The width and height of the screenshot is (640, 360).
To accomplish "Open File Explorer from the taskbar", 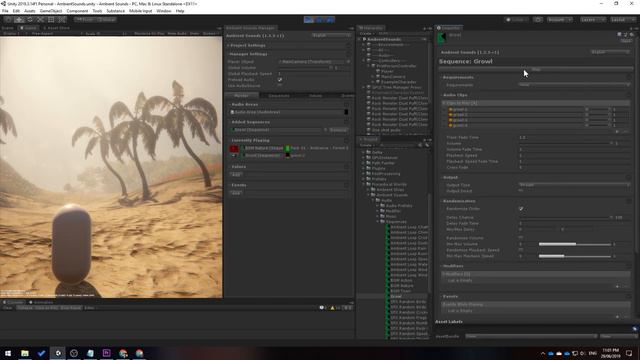I will point(25,353).
